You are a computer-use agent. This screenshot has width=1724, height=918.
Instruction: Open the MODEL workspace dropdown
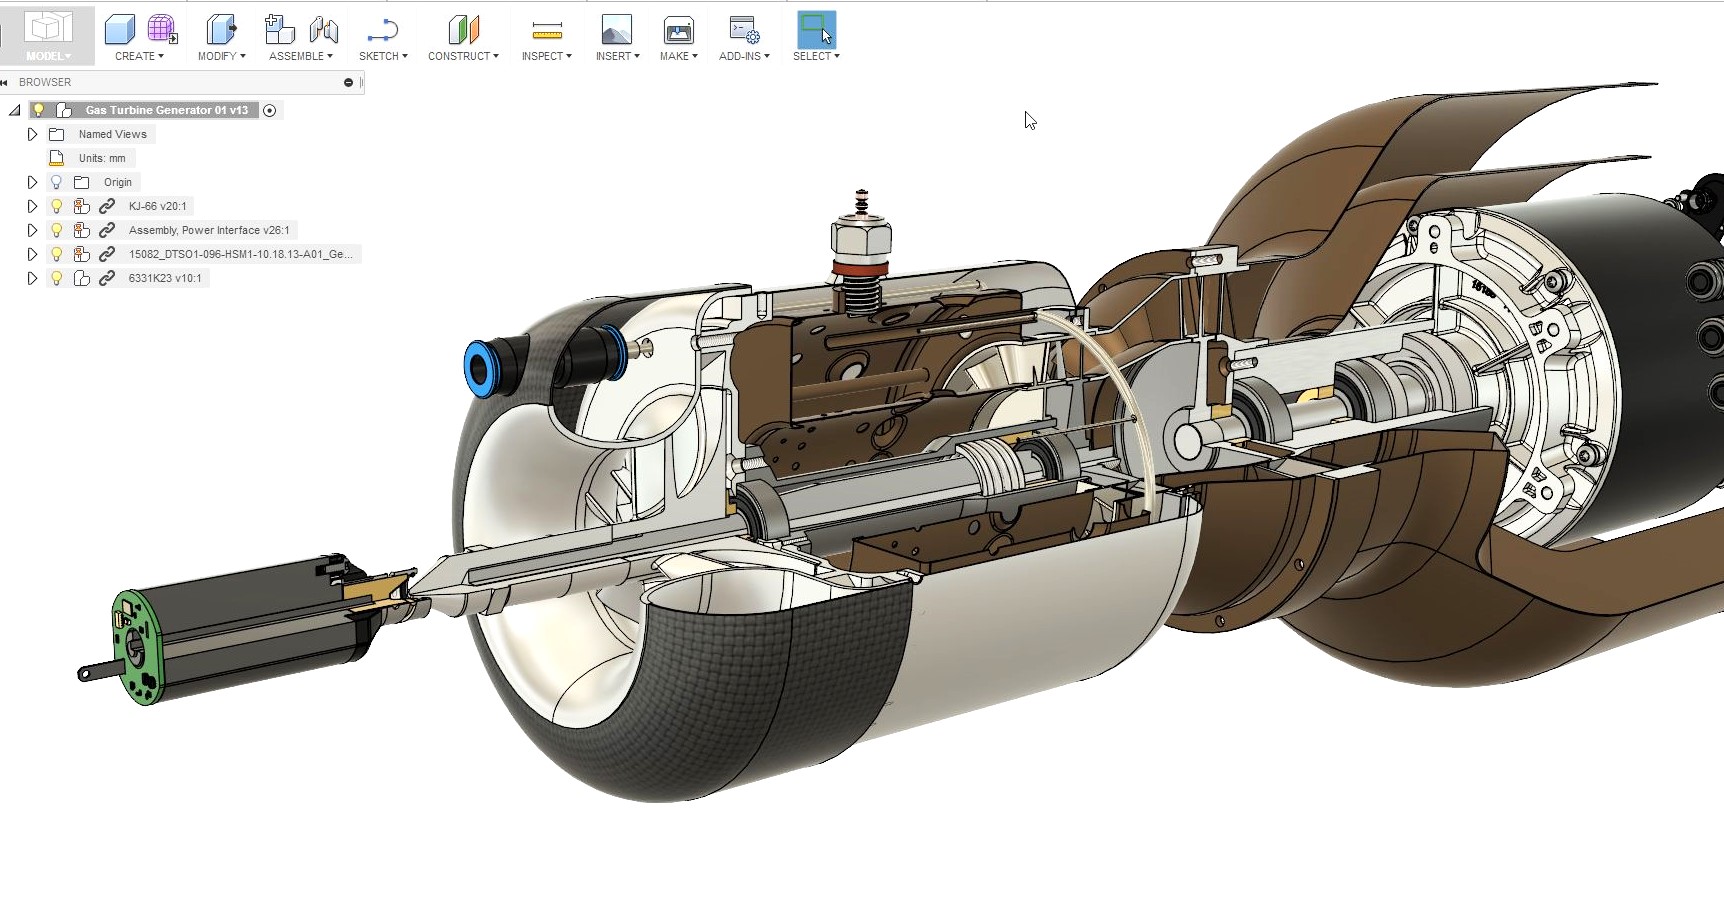click(x=48, y=56)
